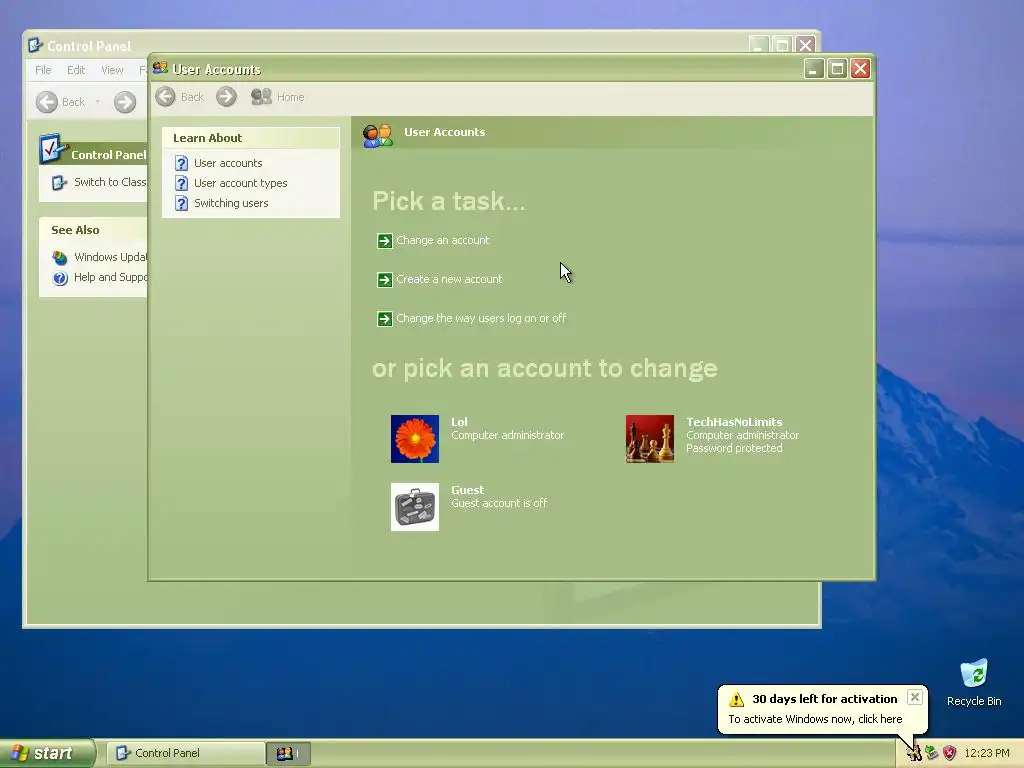
Task: Go to Home in User Accounts toolbar
Action: pos(278,97)
